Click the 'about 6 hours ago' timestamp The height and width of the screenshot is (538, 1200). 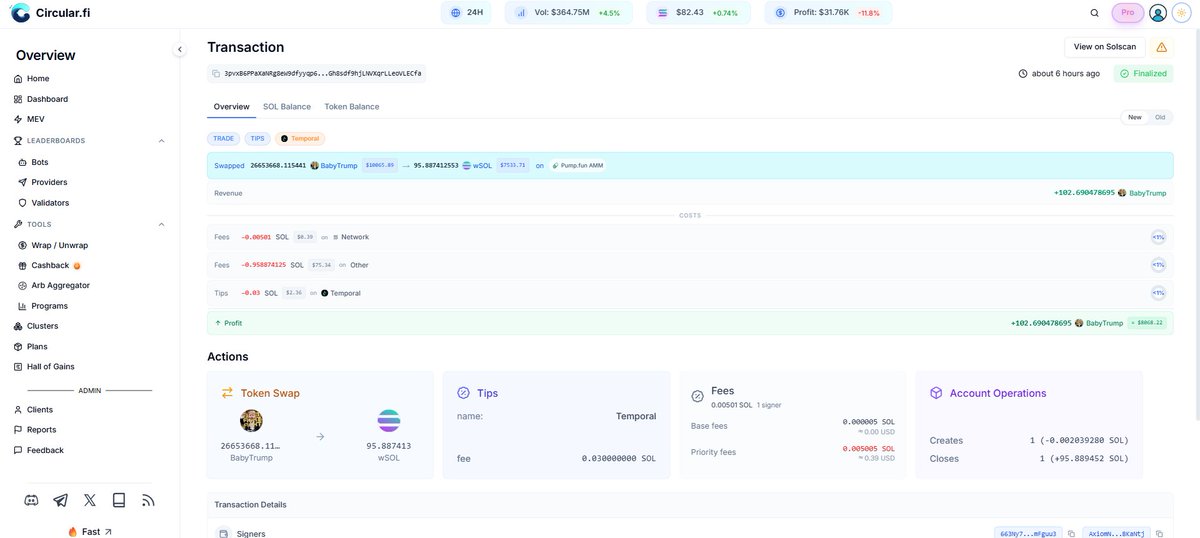[x=1059, y=73]
